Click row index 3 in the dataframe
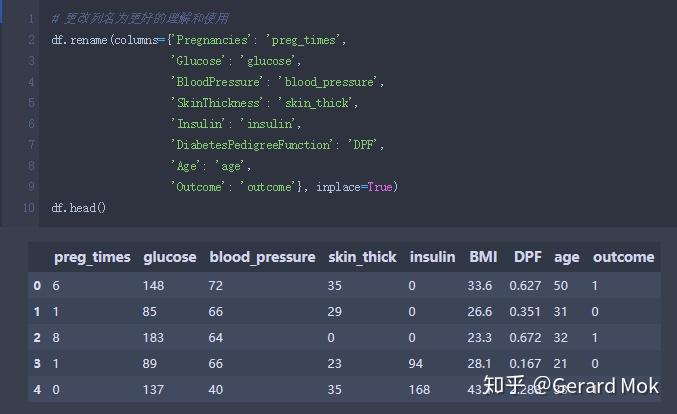677x414 pixels. click(37, 363)
